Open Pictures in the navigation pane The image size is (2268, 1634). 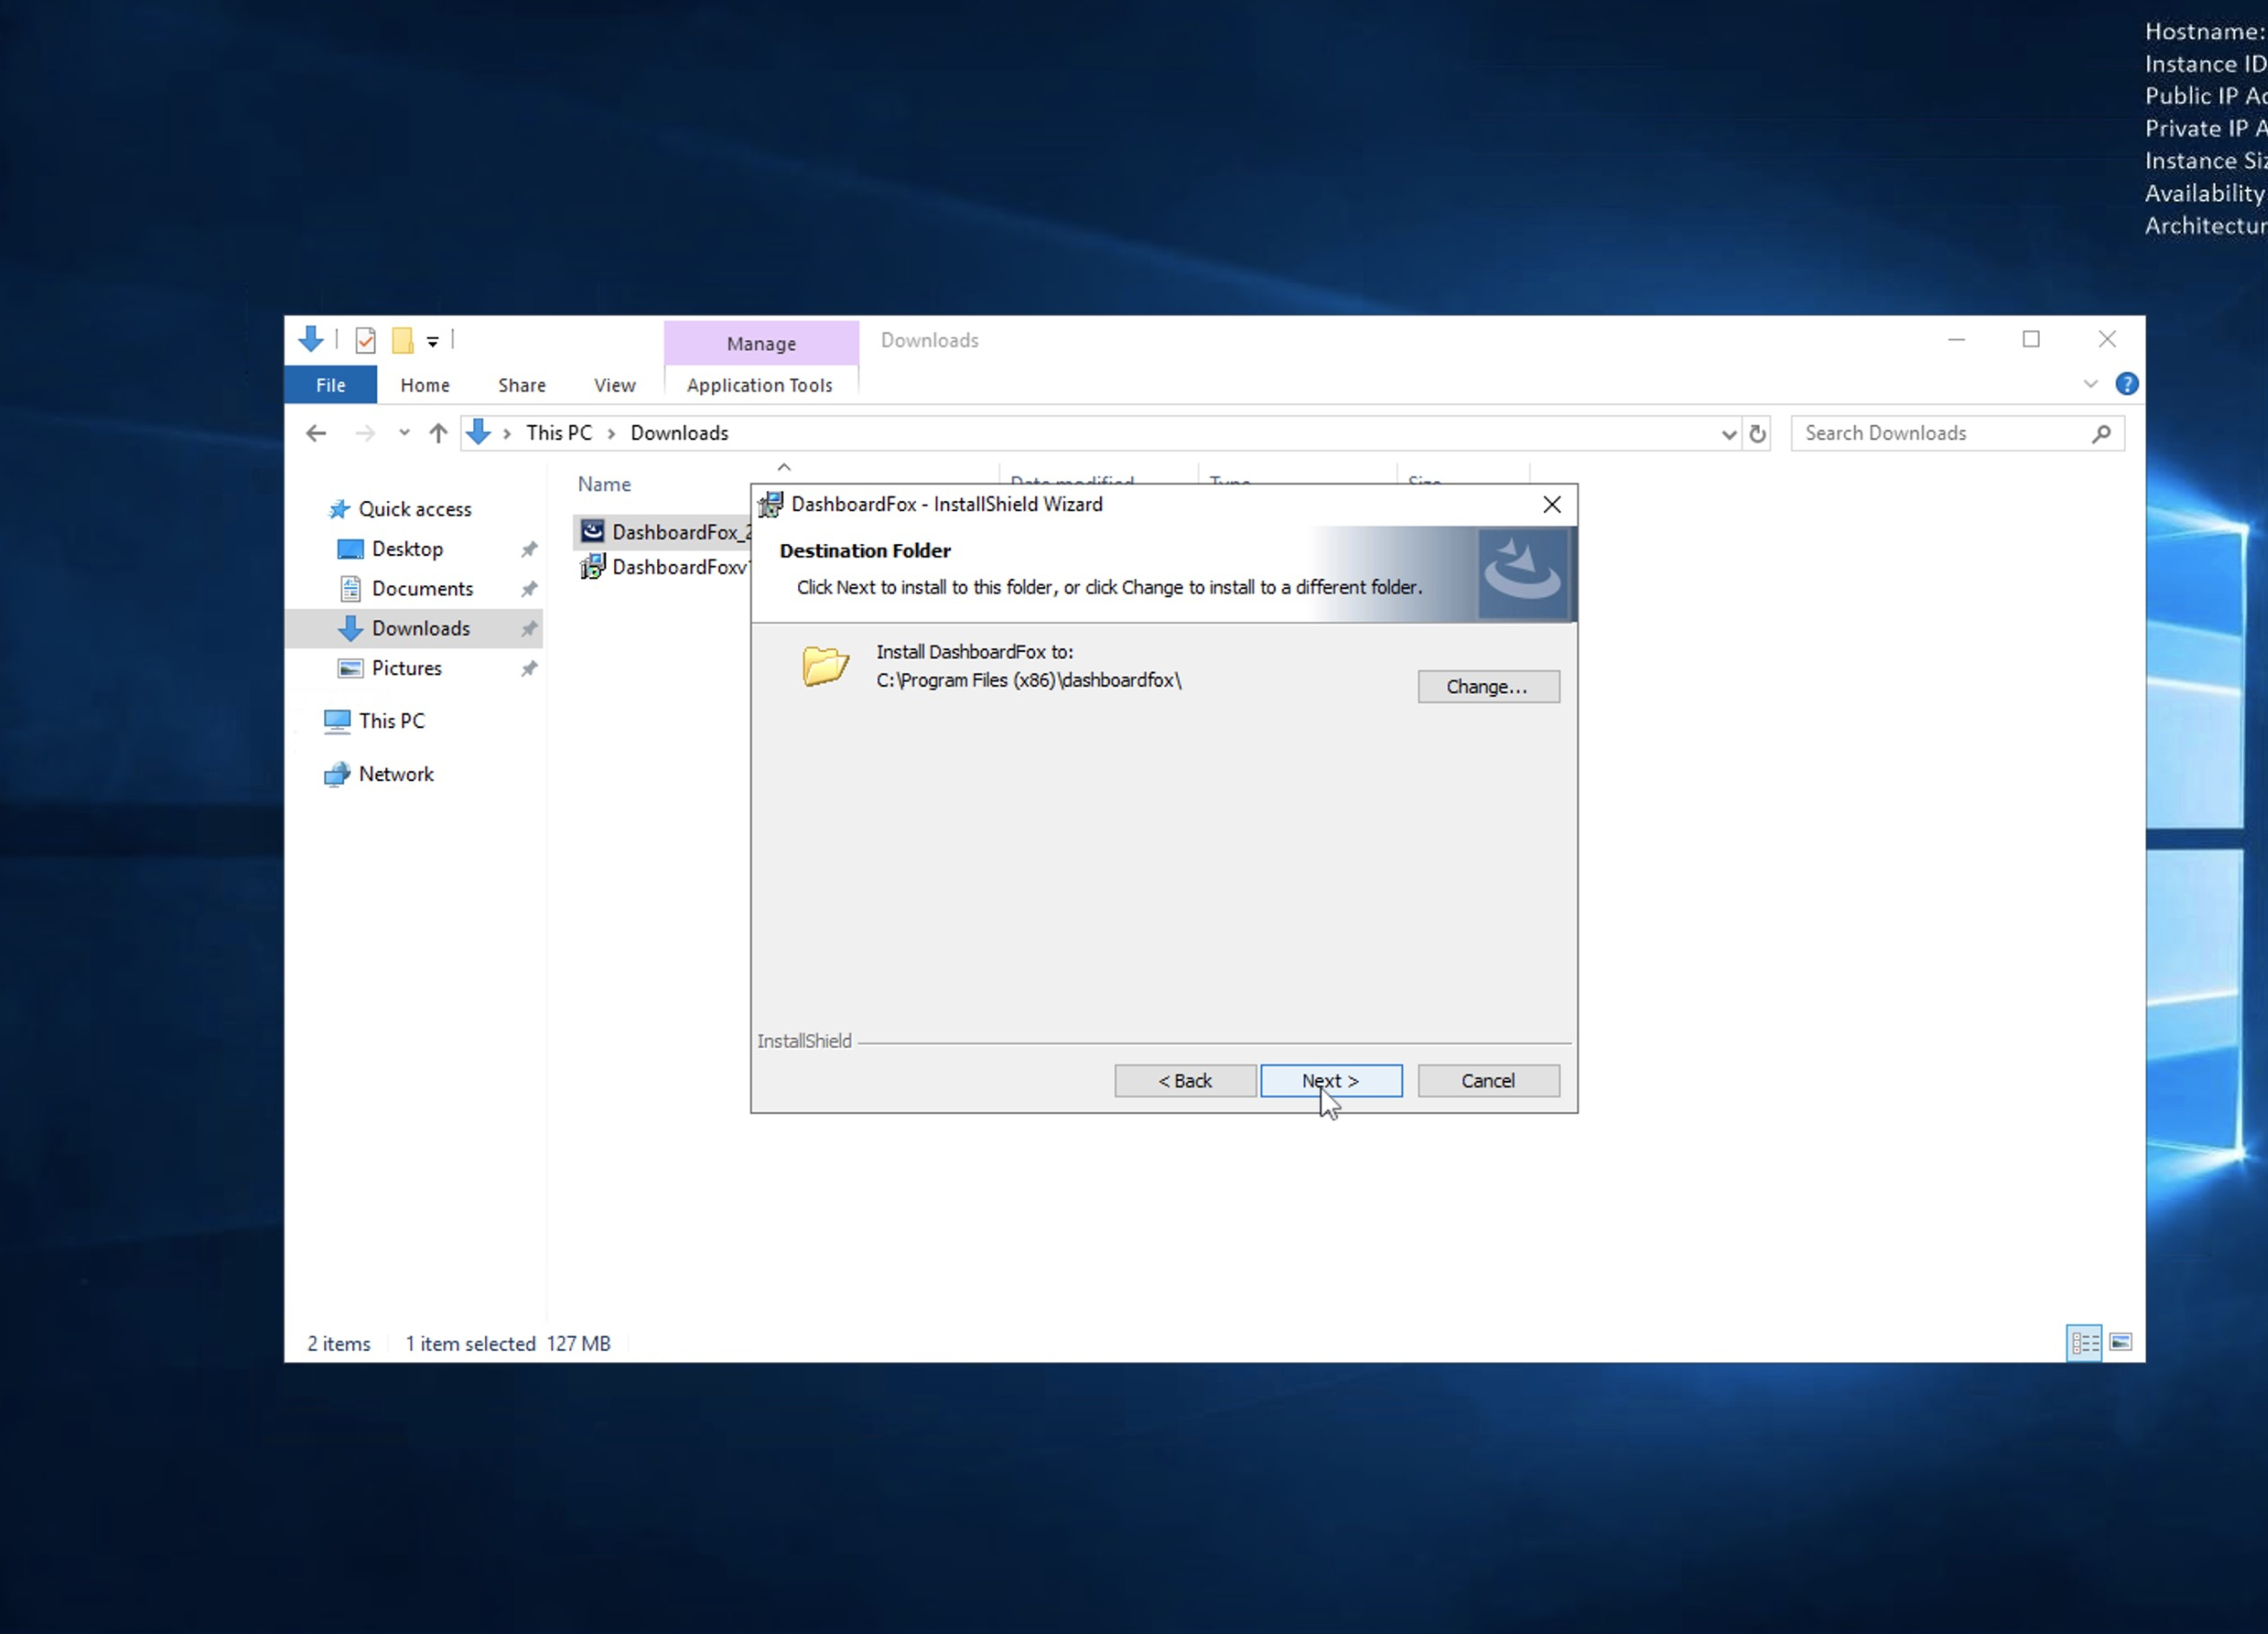(x=406, y=668)
